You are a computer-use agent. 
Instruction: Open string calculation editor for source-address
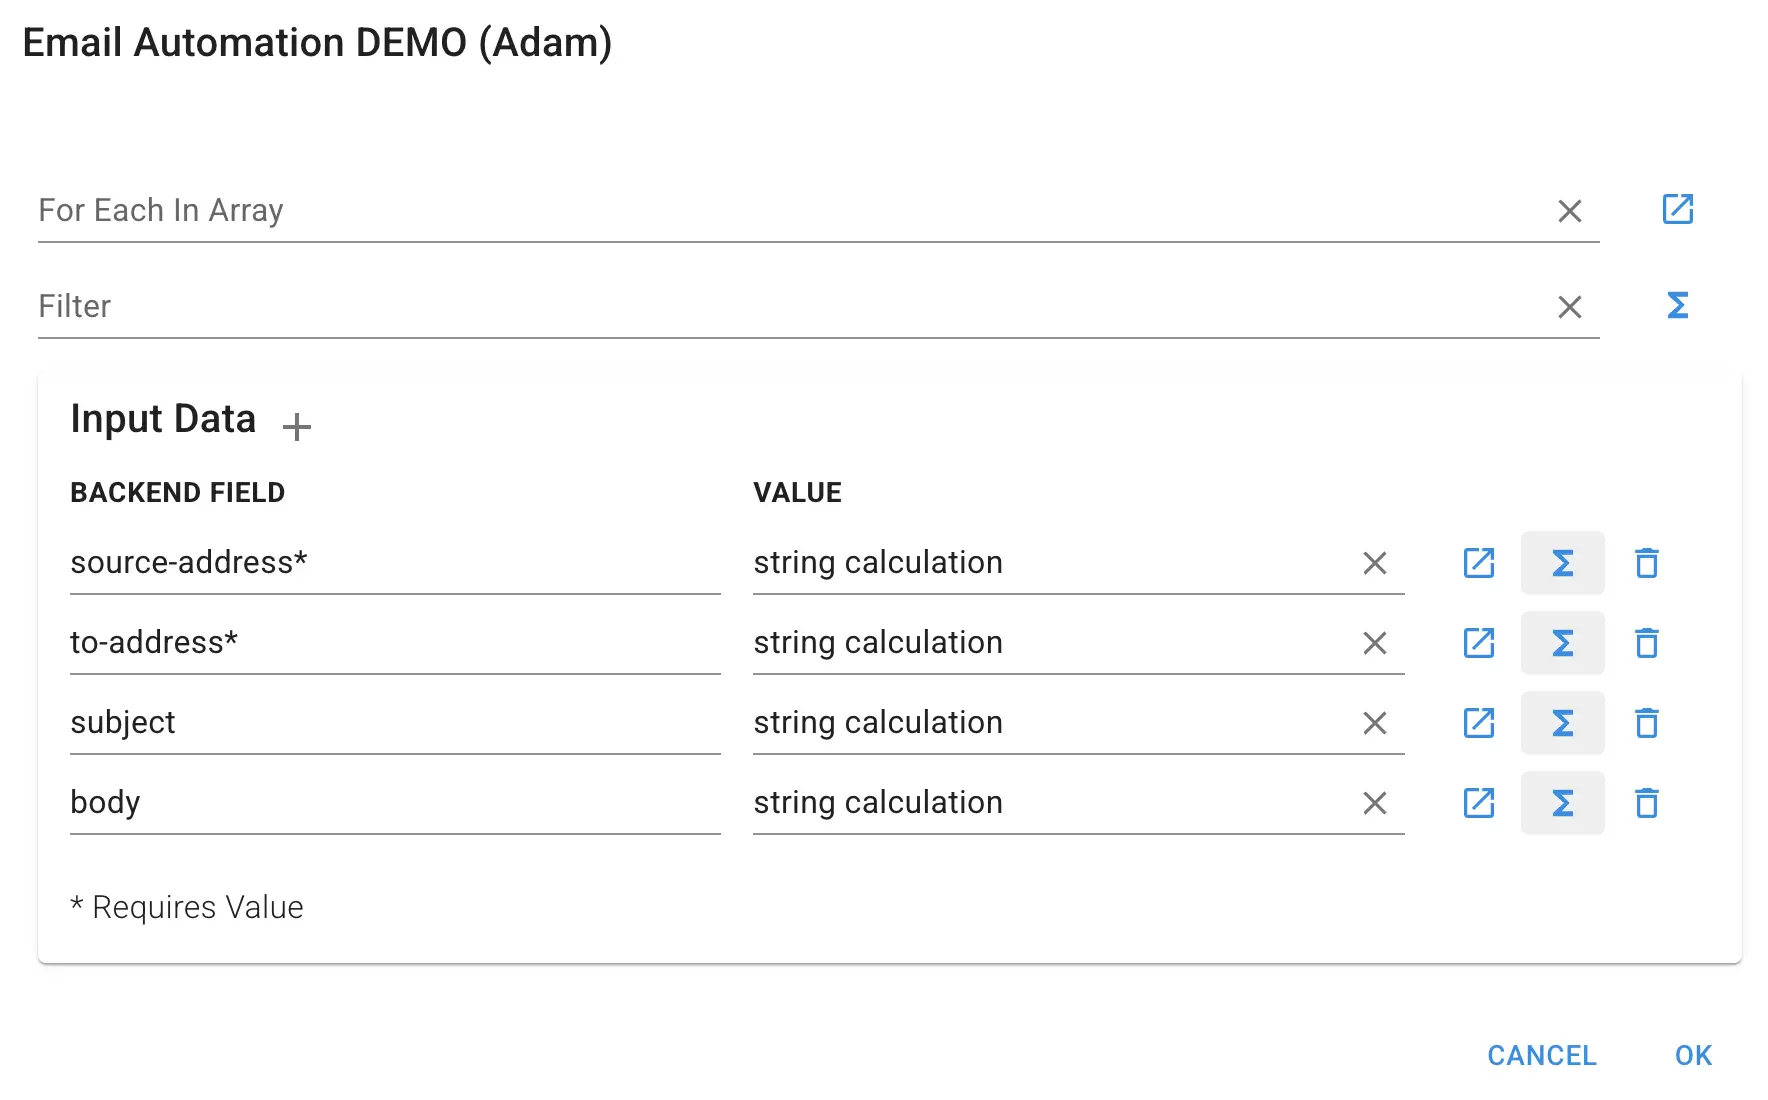pyautogui.click(x=1563, y=563)
